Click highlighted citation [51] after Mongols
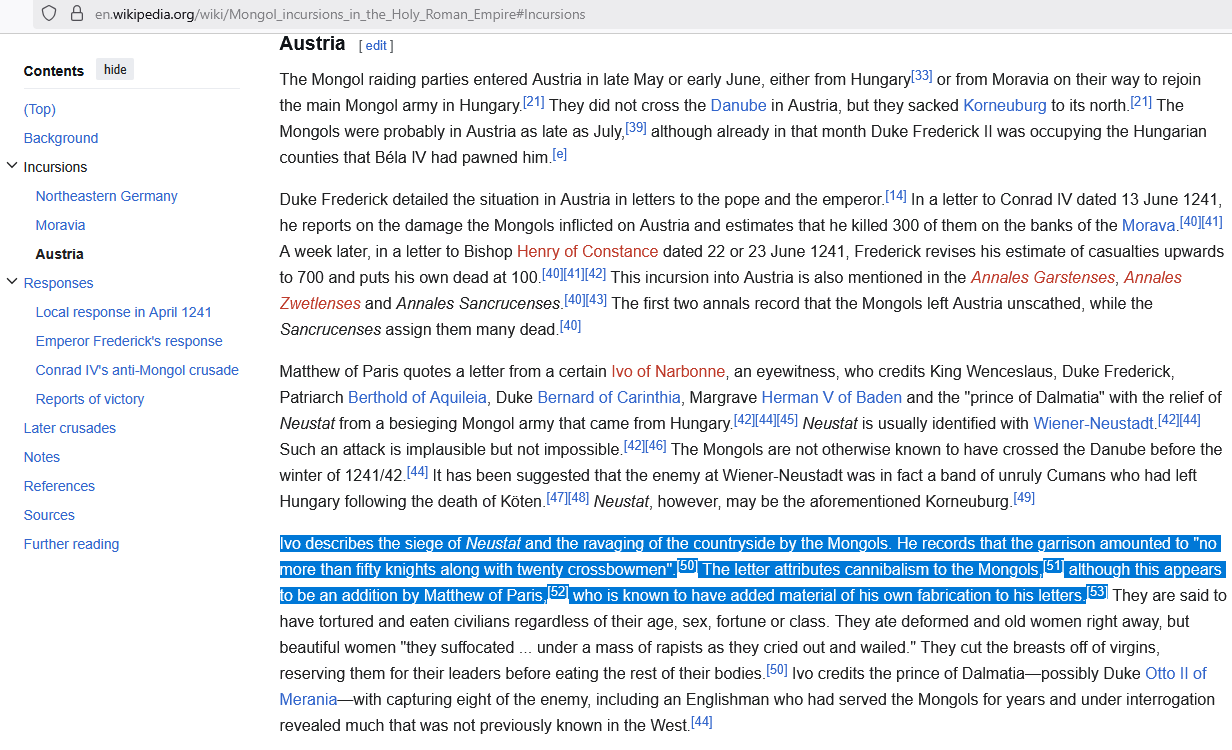The image size is (1232, 750). tap(1053, 565)
